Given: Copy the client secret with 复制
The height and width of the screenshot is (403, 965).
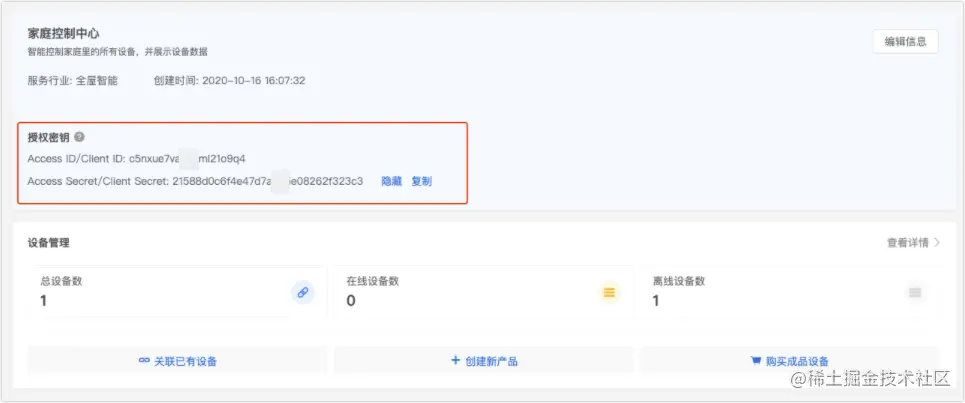Looking at the screenshot, I should [422, 182].
